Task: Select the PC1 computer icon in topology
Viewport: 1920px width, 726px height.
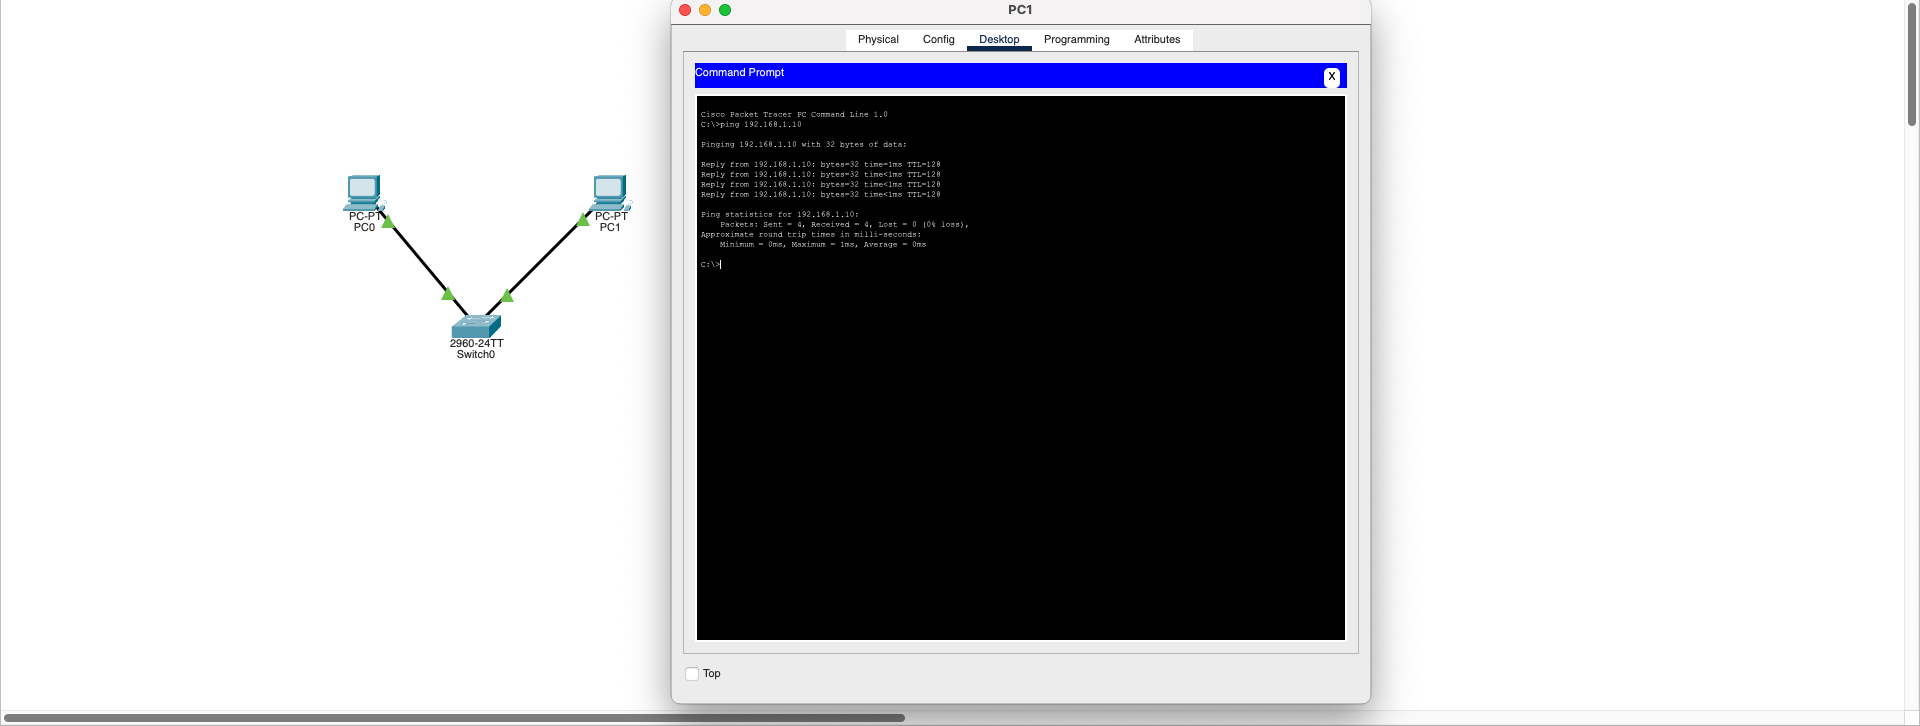Action: (x=609, y=192)
